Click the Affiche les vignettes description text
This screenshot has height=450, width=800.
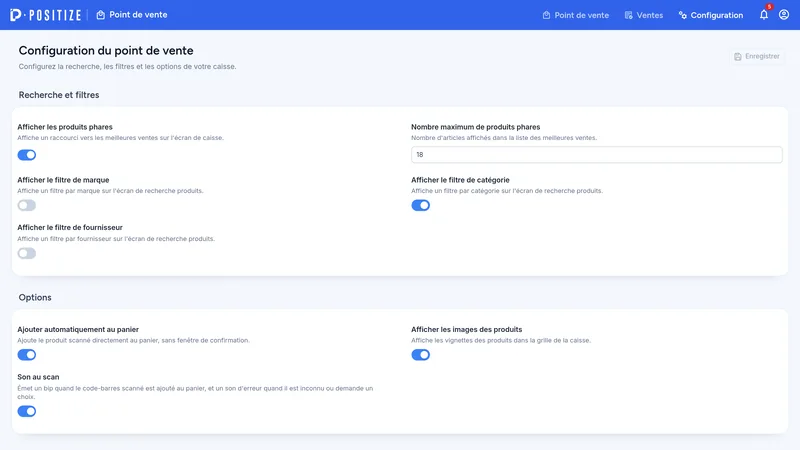[x=501, y=340]
